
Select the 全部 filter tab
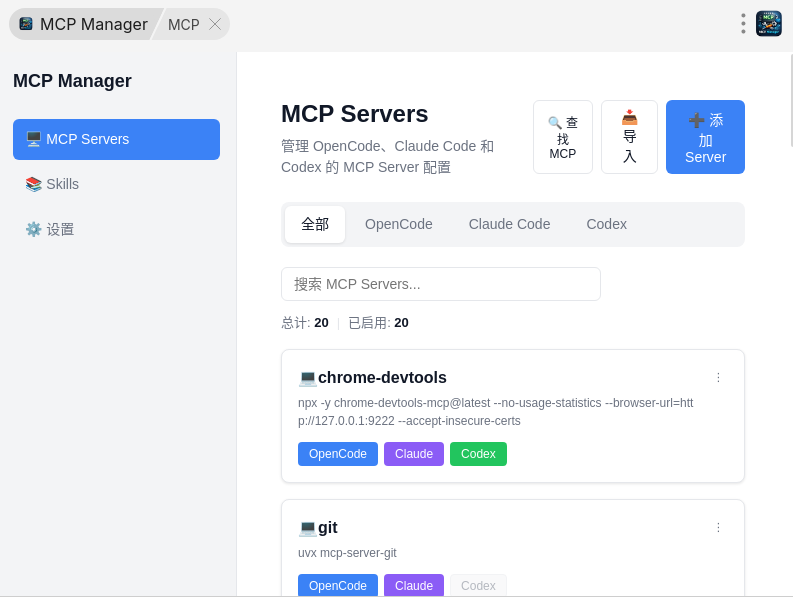click(x=315, y=224)
